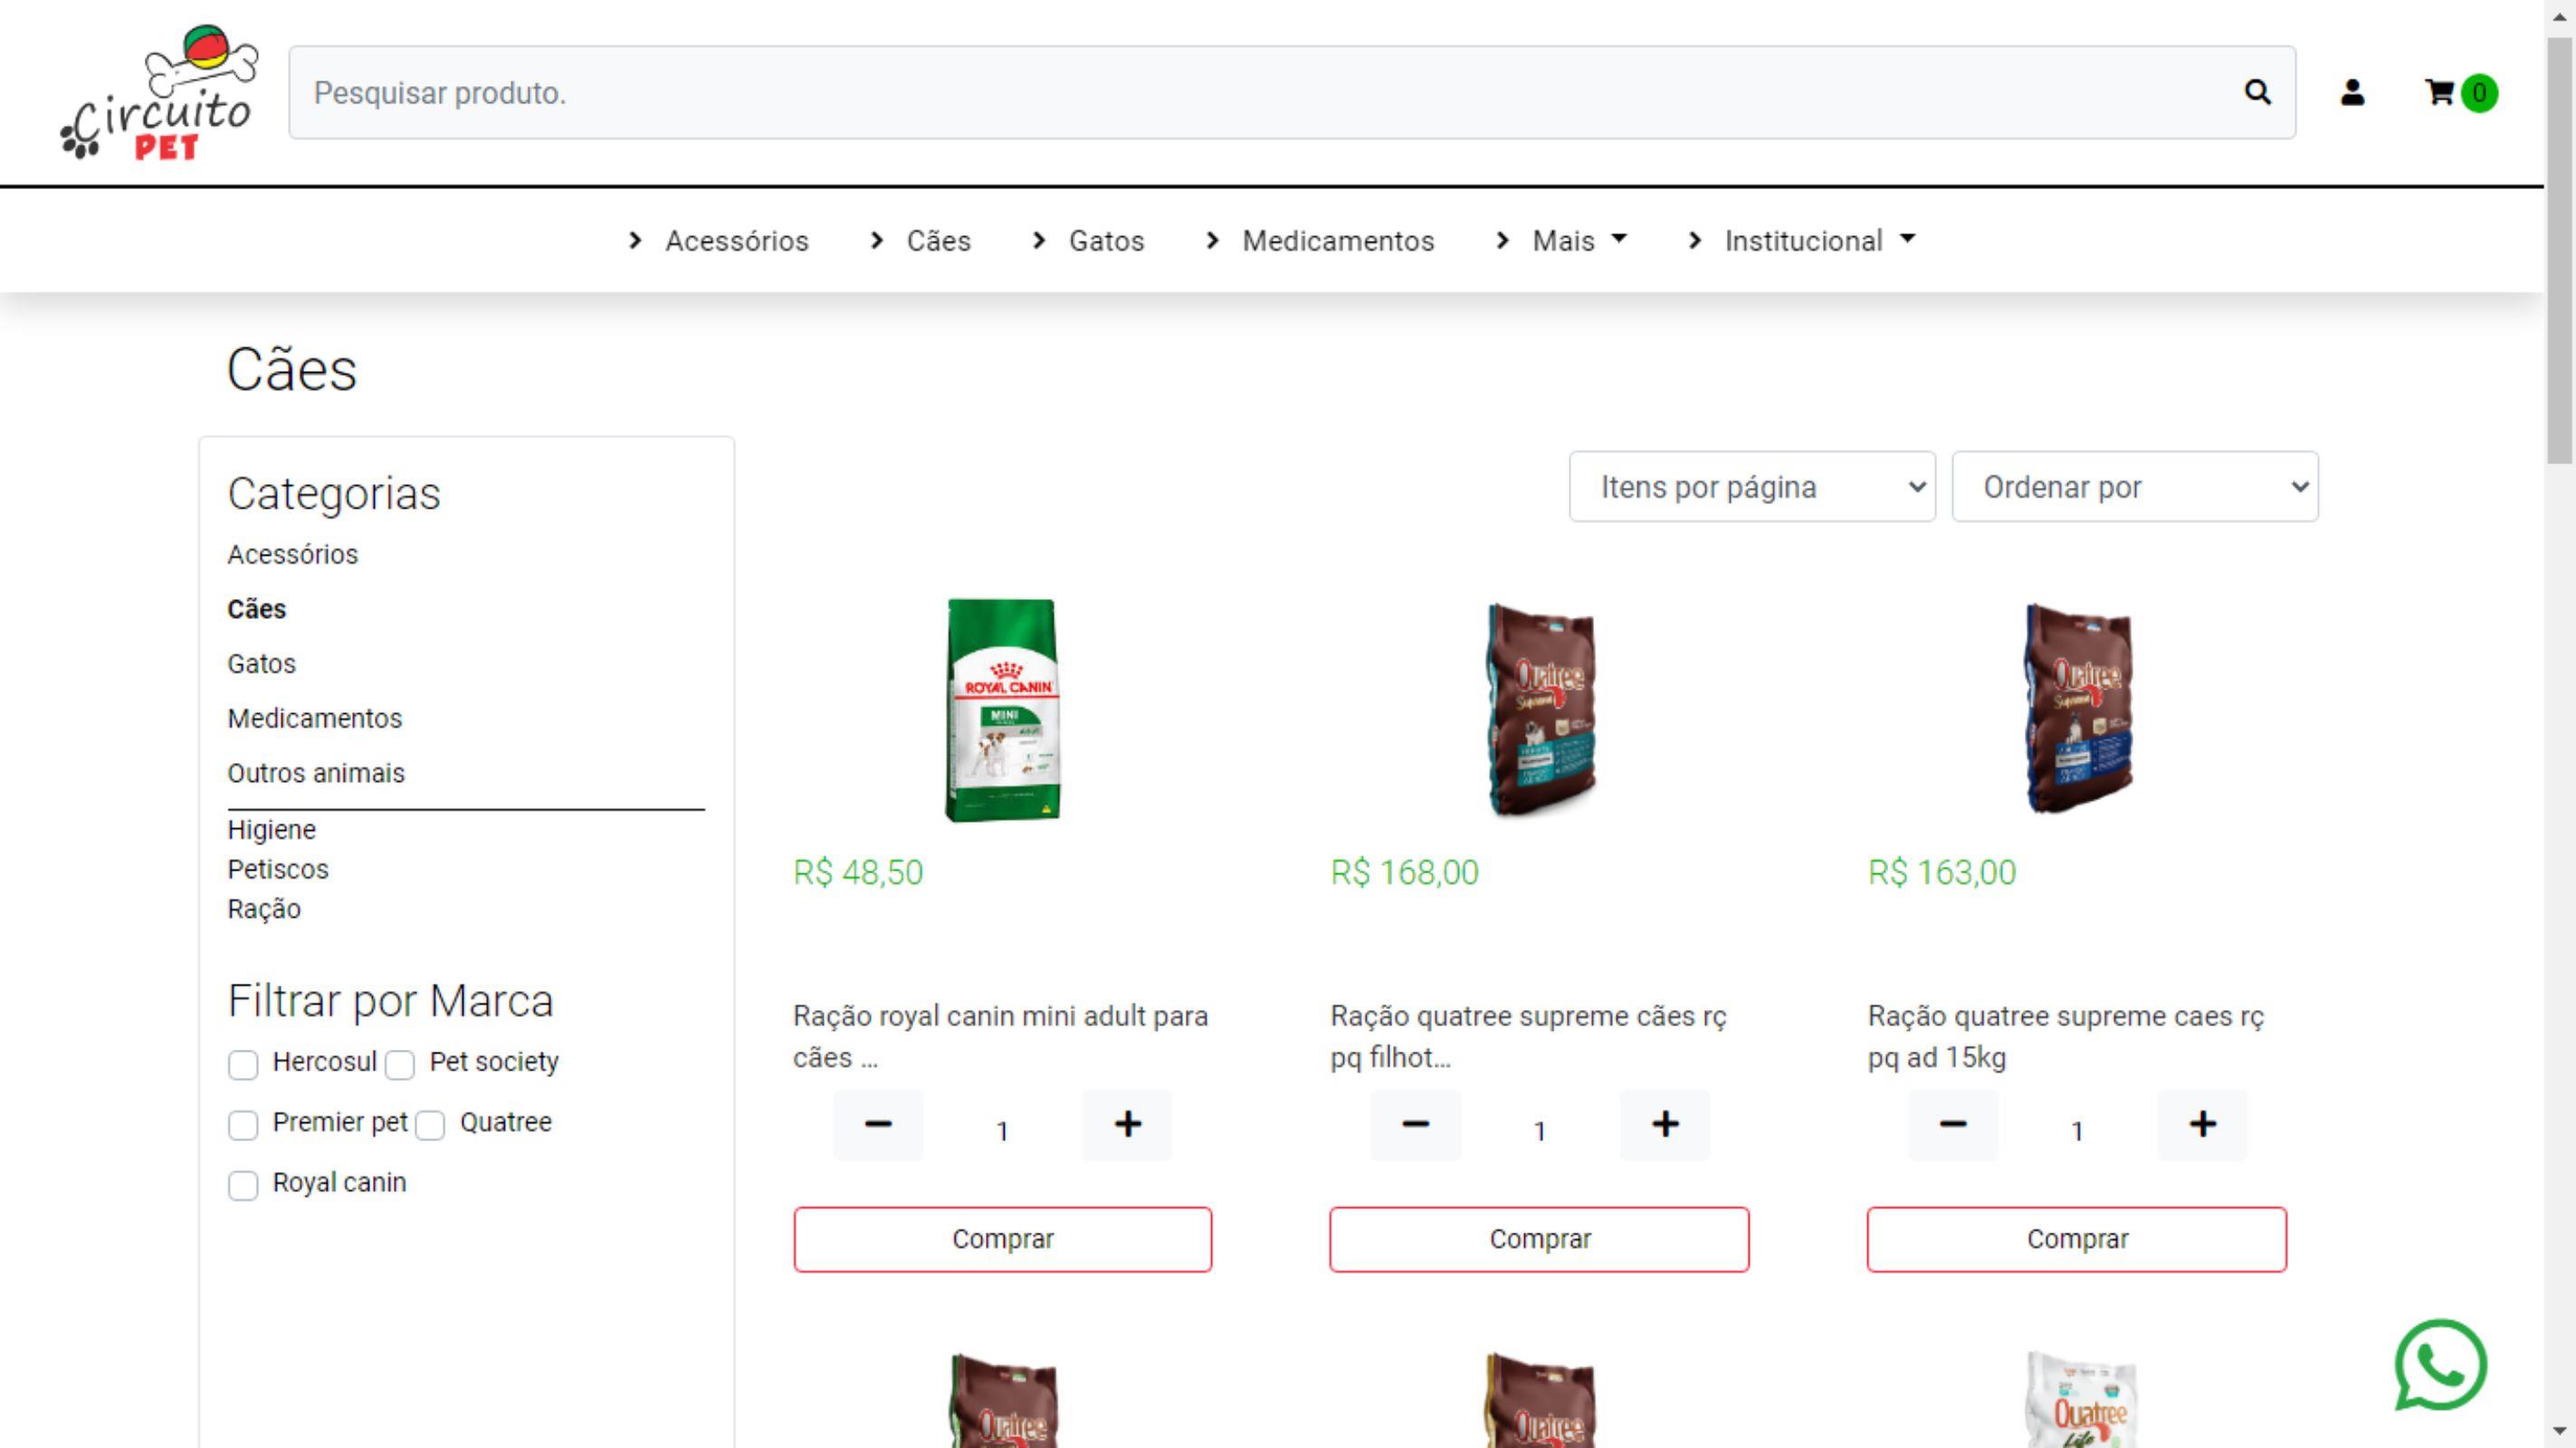Select Cães in Categorias sidebar

click(256, 608)
